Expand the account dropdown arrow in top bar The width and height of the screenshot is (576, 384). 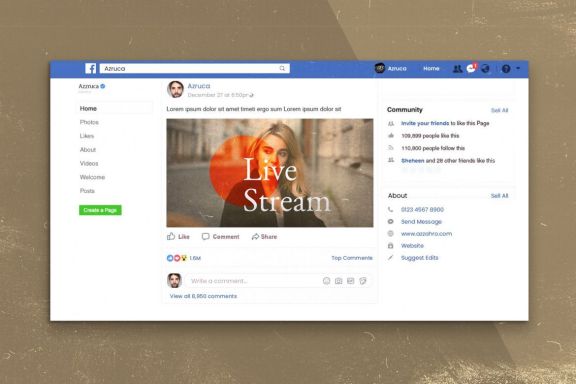(518, 68)
